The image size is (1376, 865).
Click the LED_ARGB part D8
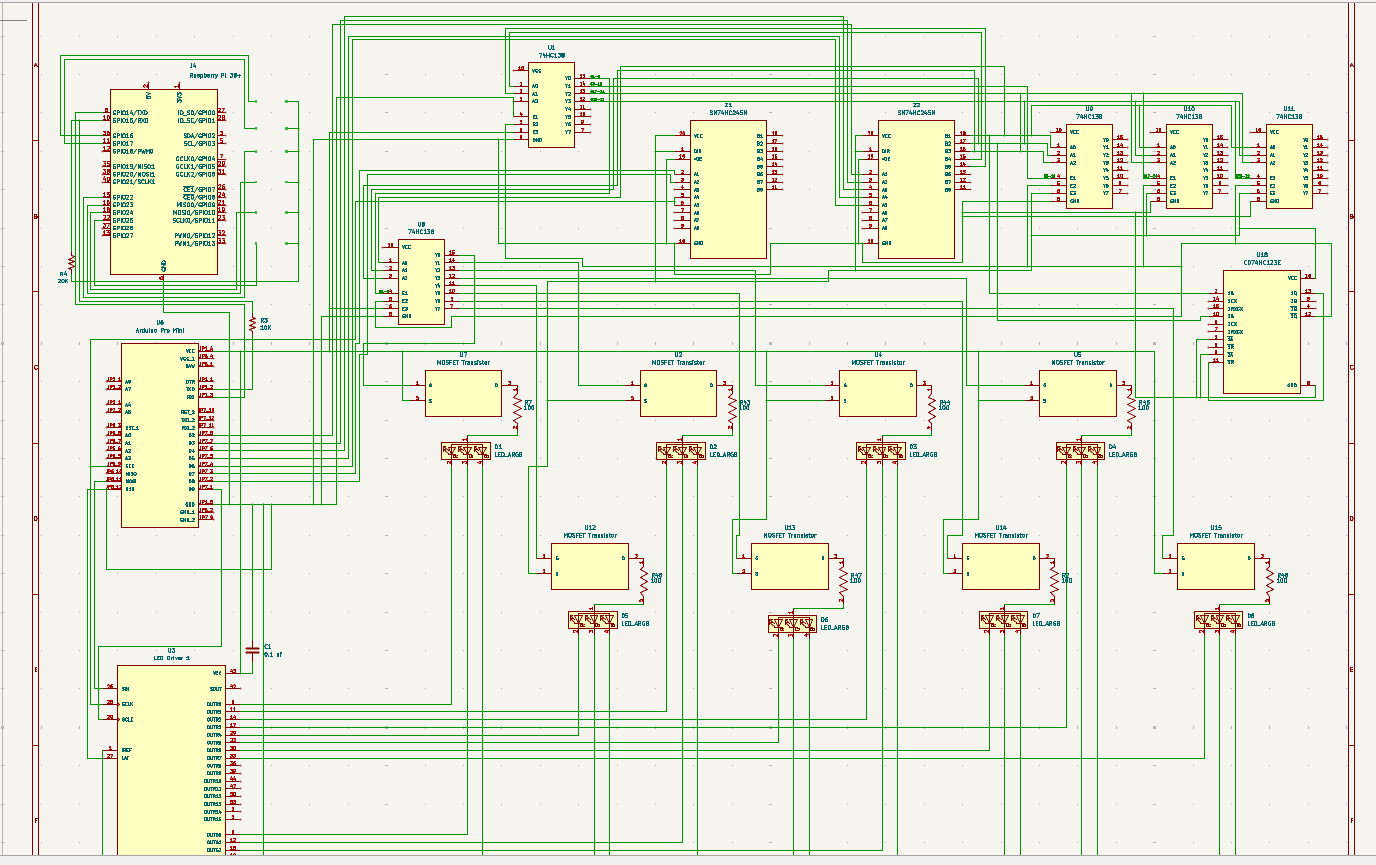pos(1217,621)
